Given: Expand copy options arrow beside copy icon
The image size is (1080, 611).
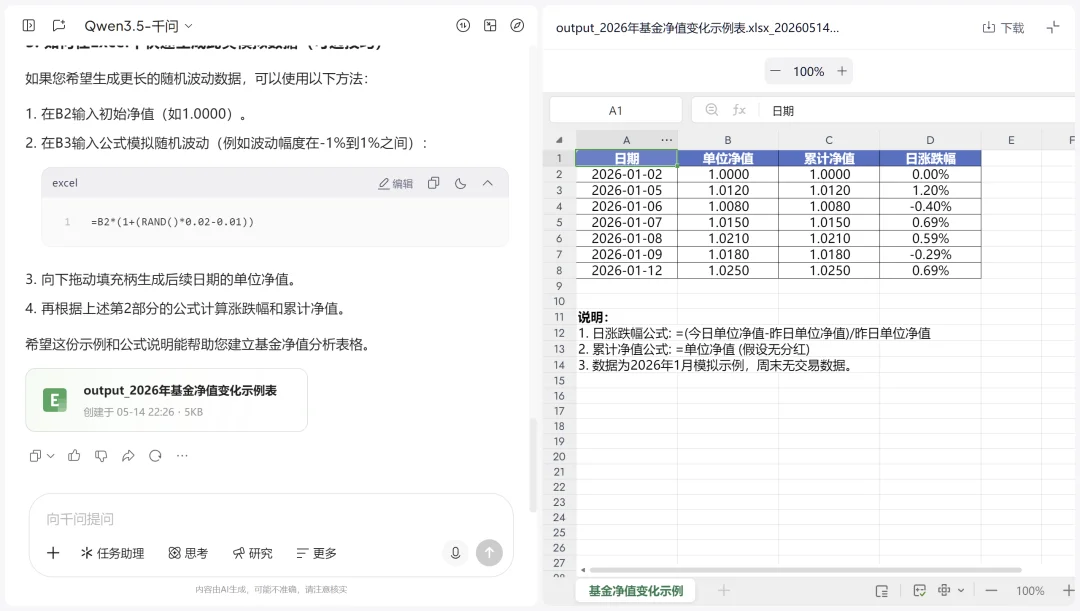Looking at the screenshot, I should [x=50, y=456].
